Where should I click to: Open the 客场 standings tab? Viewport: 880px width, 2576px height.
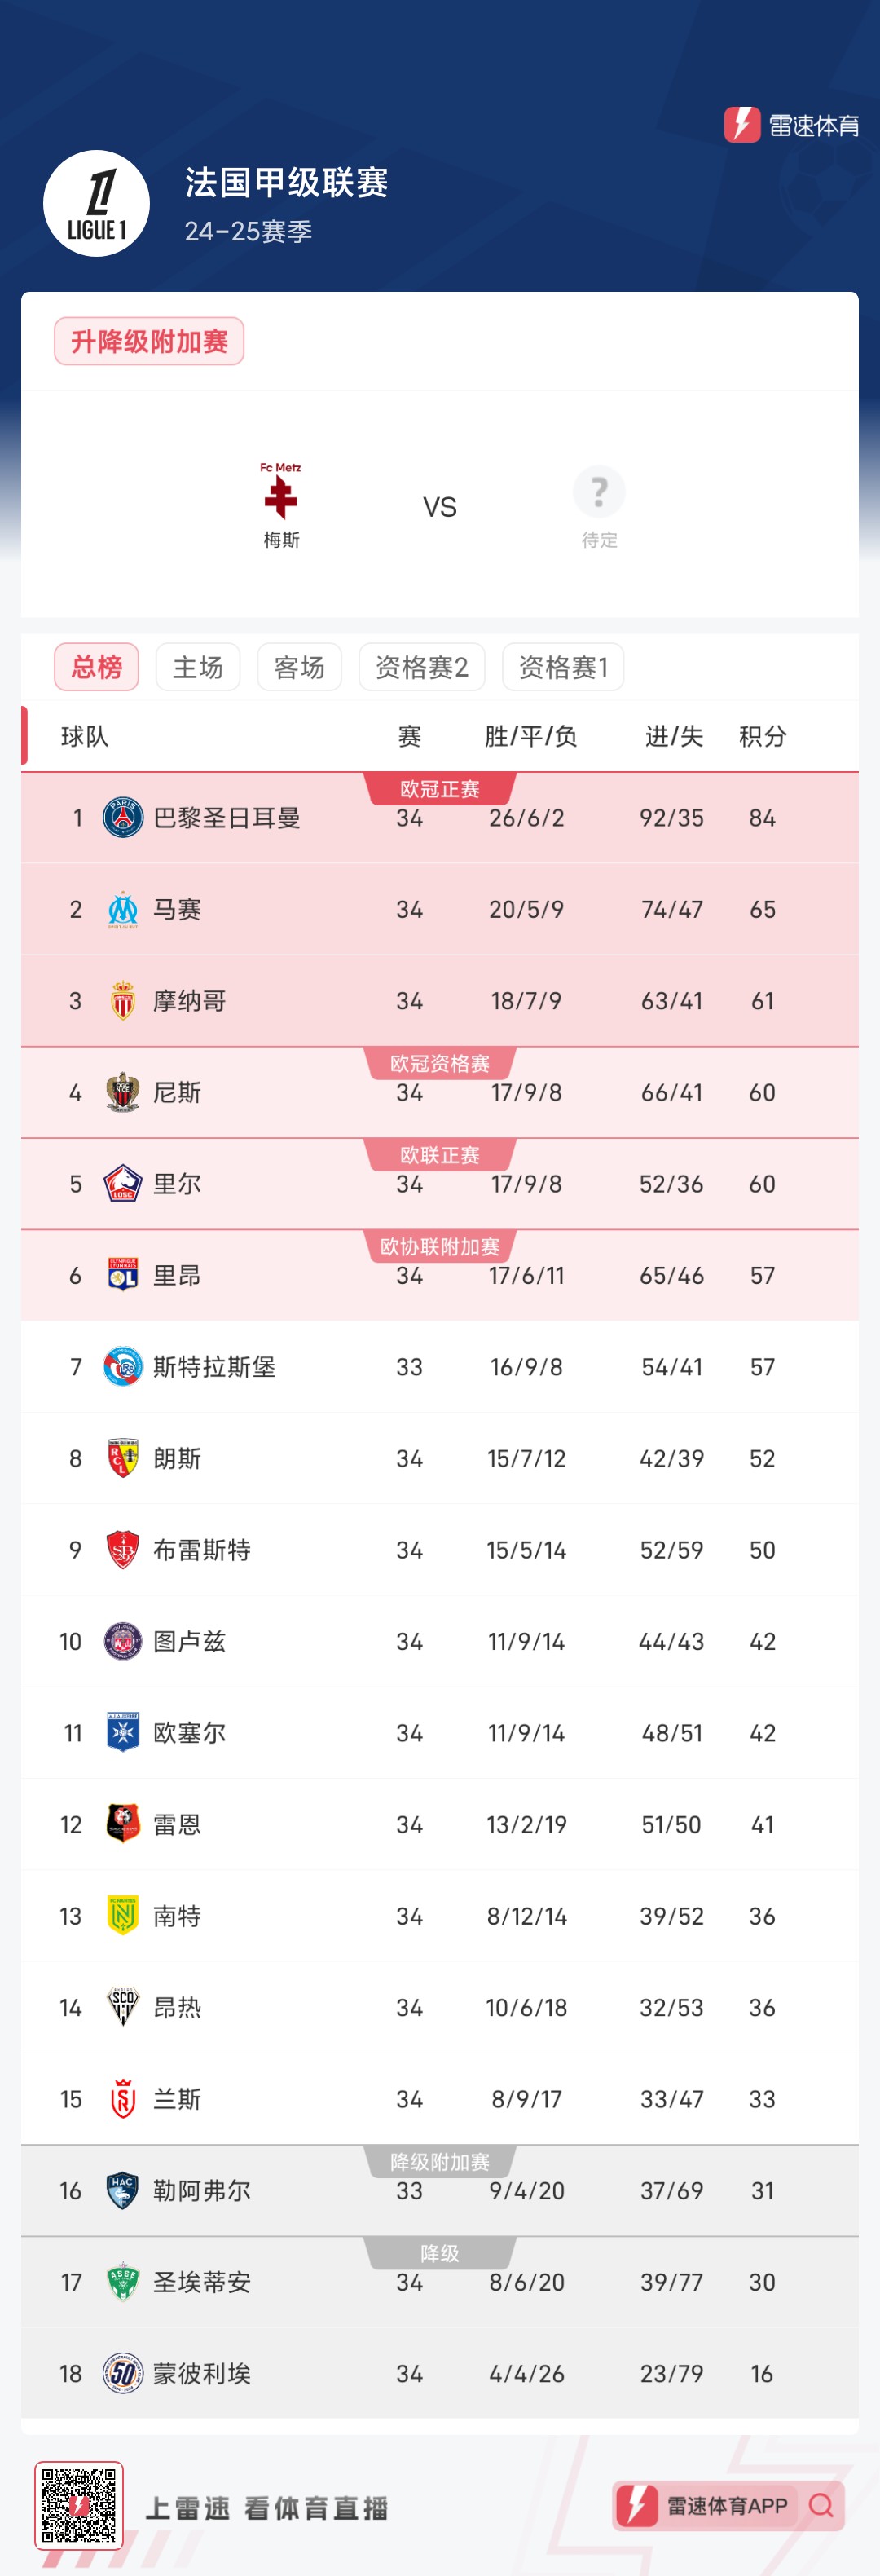click(299, 666)
